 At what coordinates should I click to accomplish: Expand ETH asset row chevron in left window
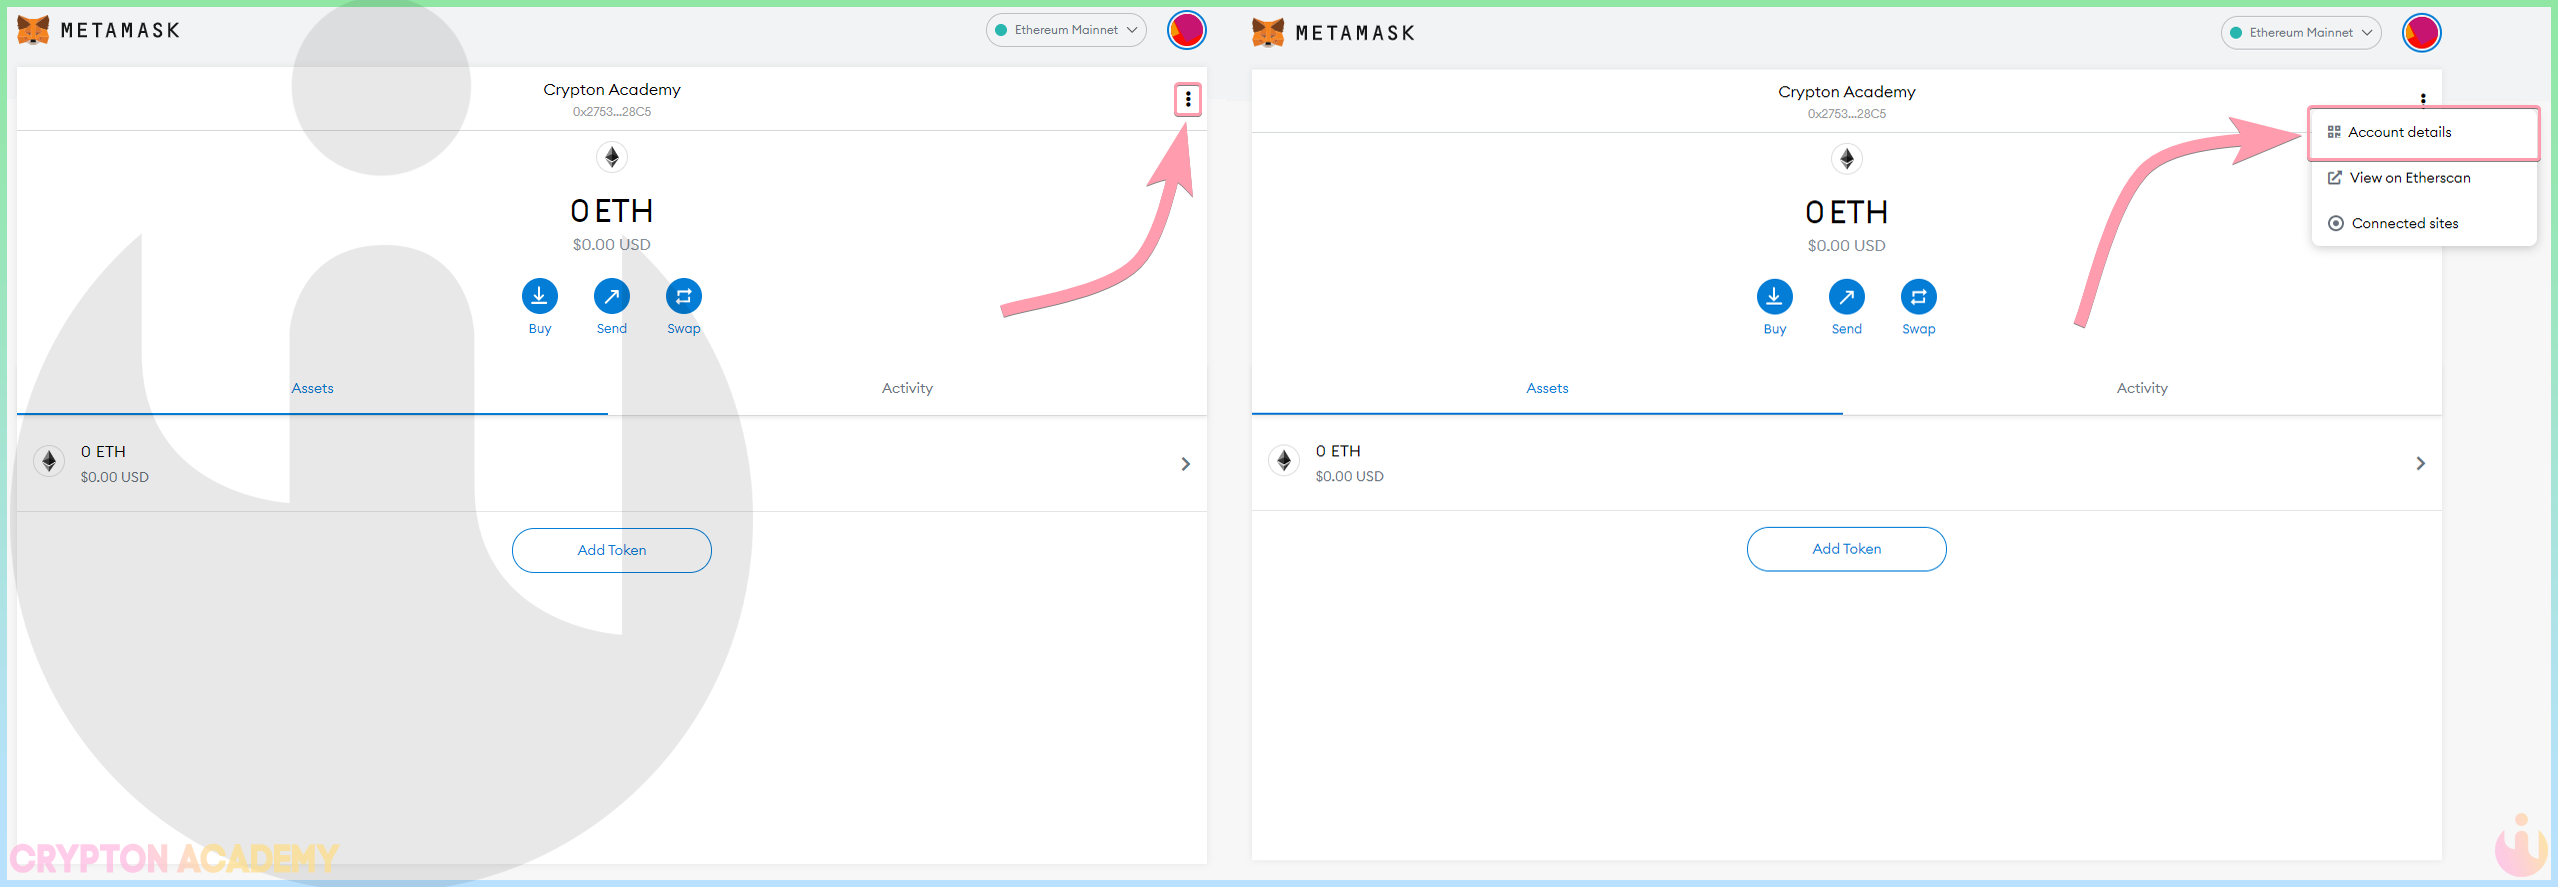tap(1186, 464)
